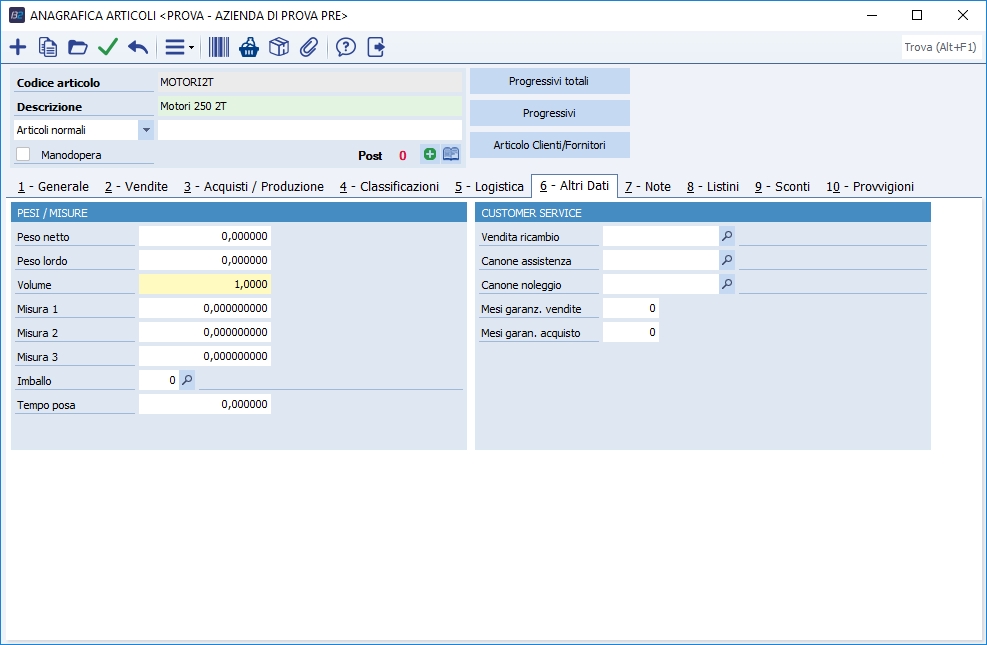Toggle the Manodopera checkbox
Screen dimensions: 987x645
pos(24,155)
